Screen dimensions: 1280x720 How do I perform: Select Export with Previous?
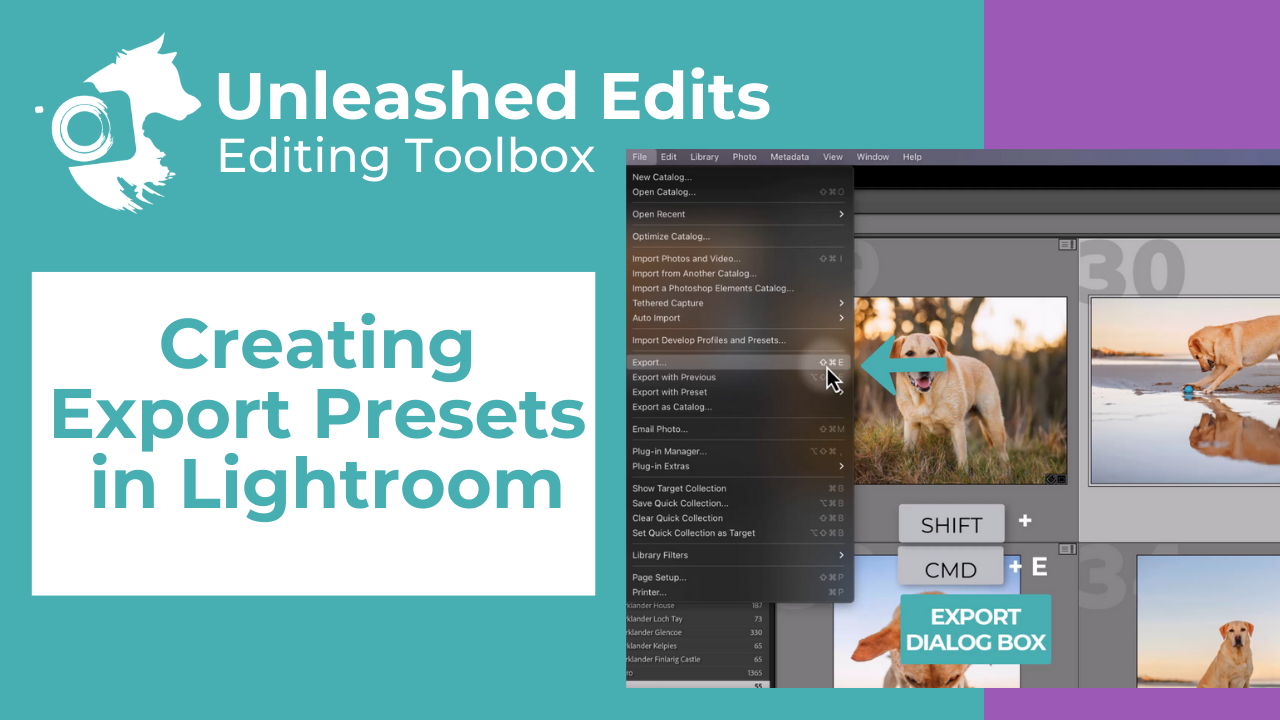tap(739, 377)
